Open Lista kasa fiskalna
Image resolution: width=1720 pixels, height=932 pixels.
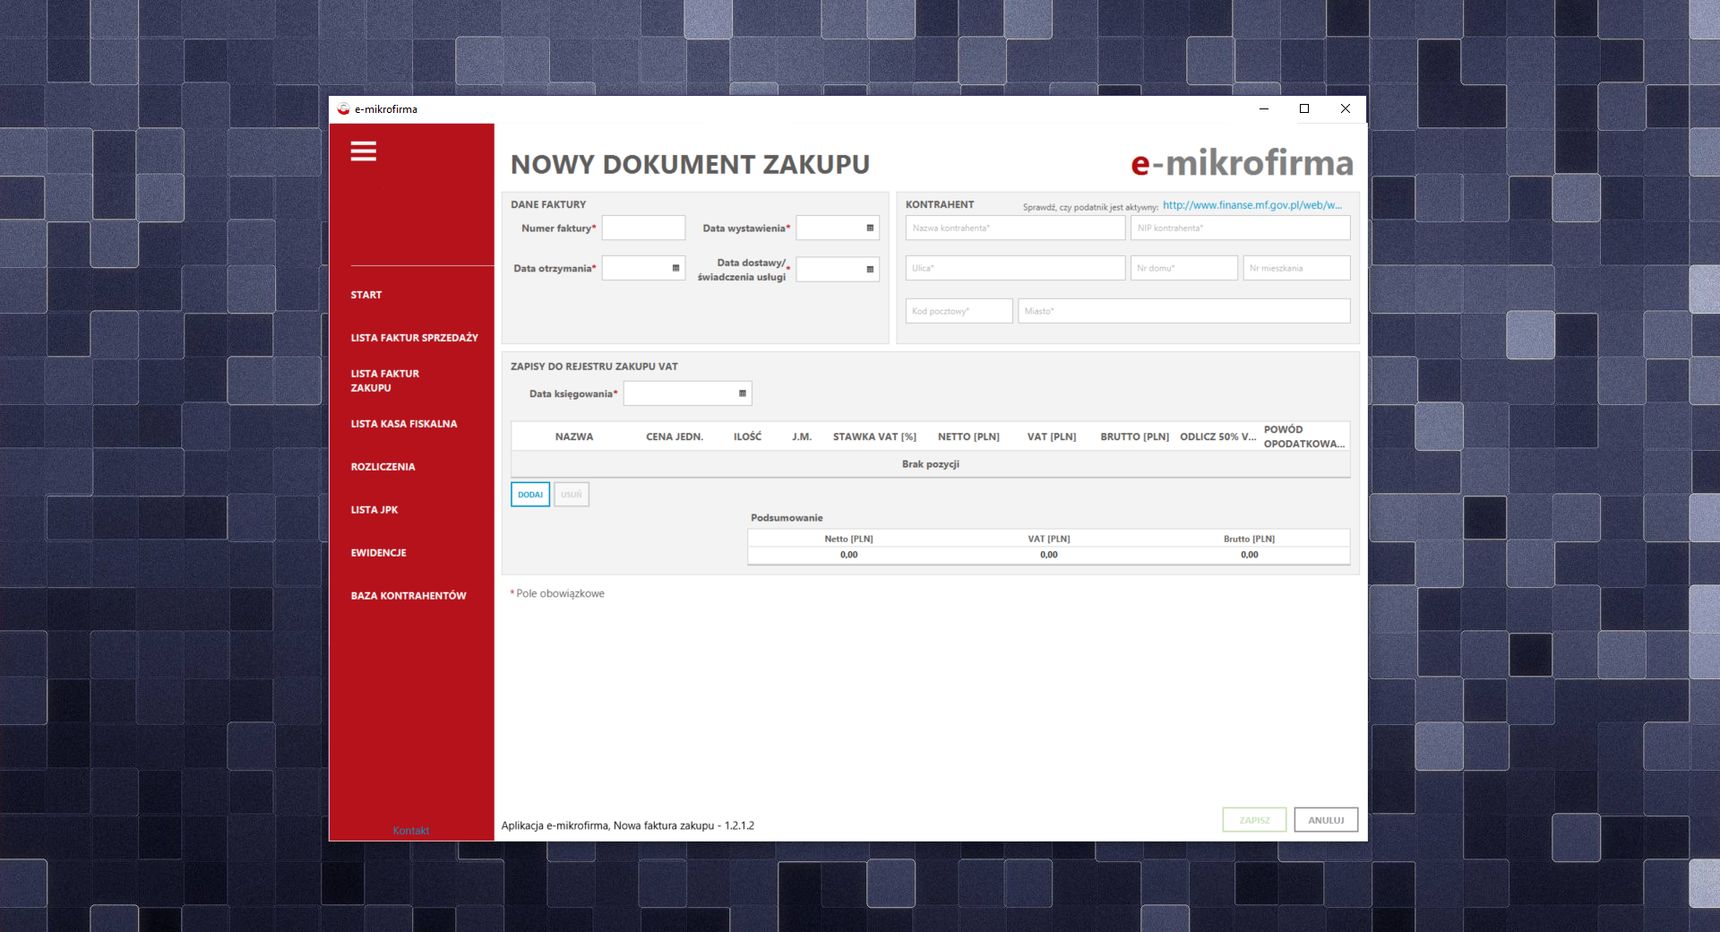404,424
